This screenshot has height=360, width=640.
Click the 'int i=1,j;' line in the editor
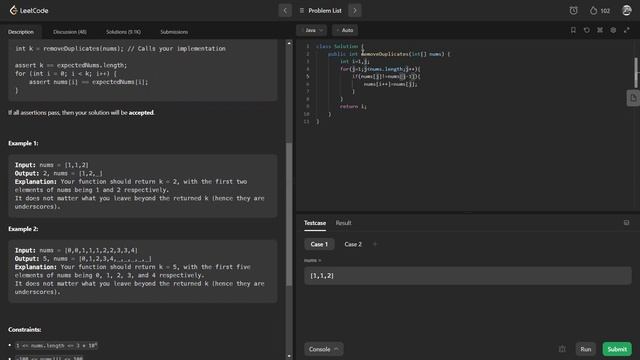coord(355,61)
